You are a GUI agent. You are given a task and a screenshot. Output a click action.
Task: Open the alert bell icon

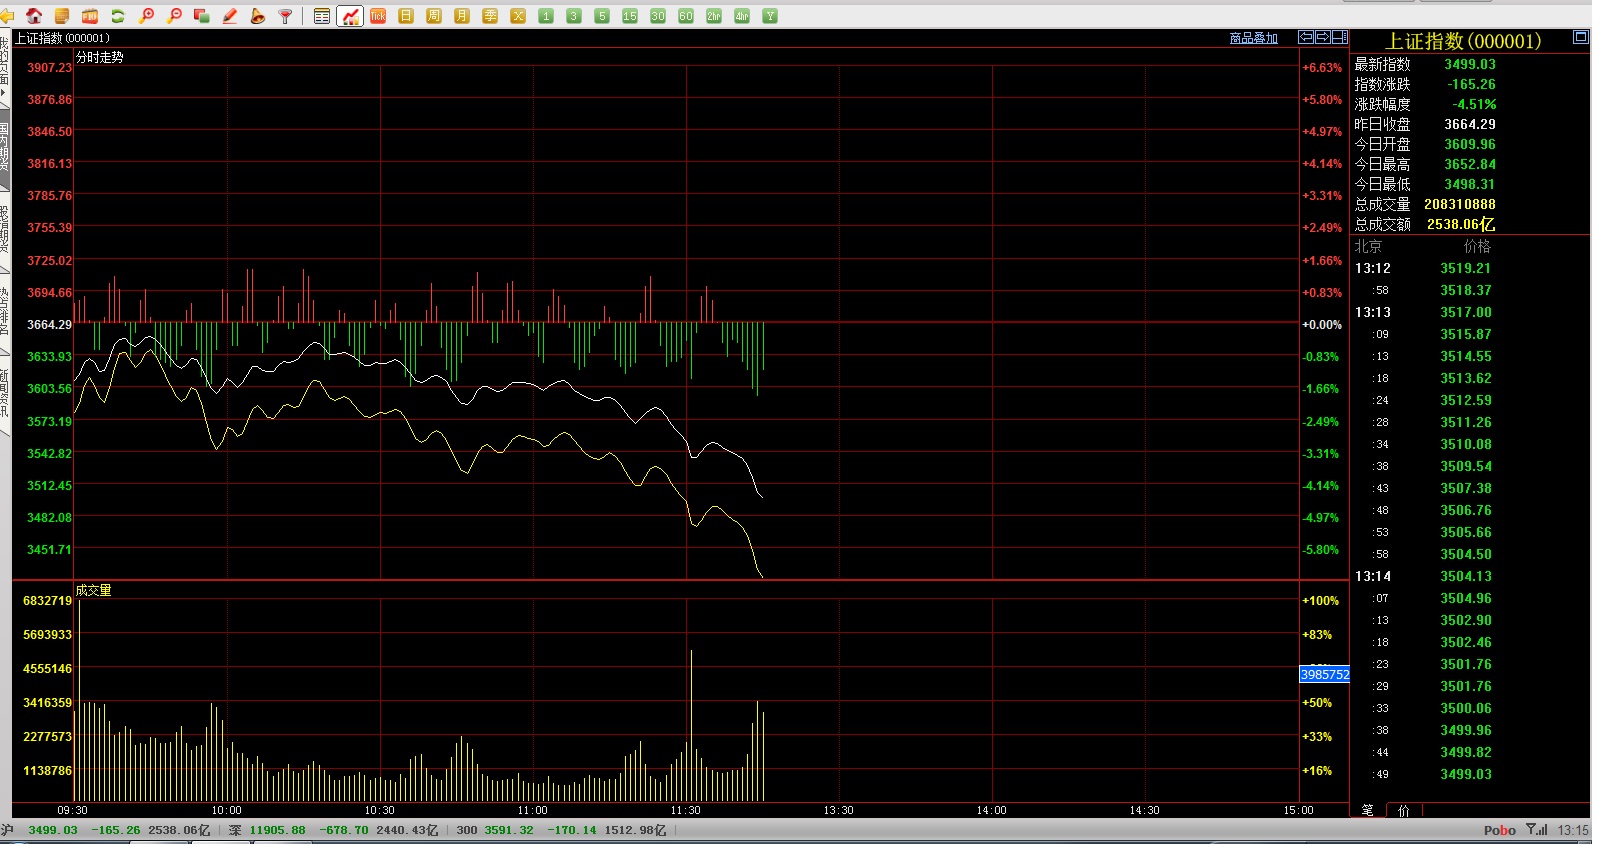258,16
